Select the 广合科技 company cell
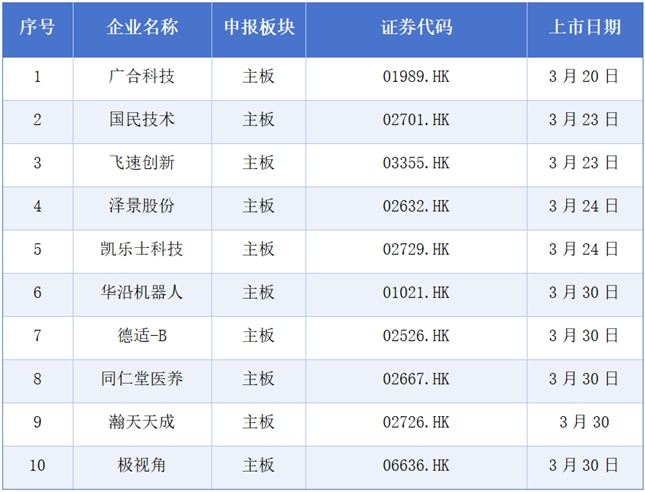 point(142,76)
